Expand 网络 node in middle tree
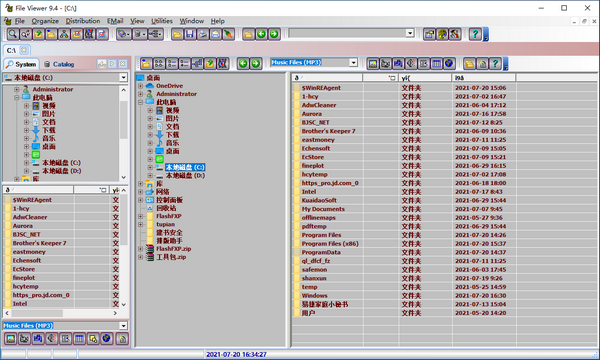 [x=140, y=192]
